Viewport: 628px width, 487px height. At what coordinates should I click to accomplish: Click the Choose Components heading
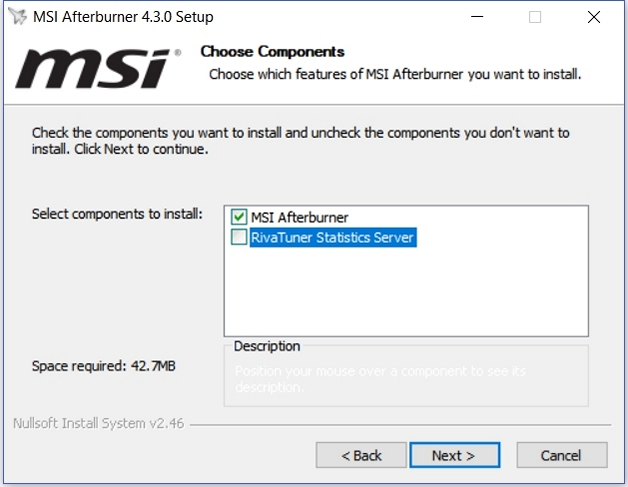click(272, 52)
